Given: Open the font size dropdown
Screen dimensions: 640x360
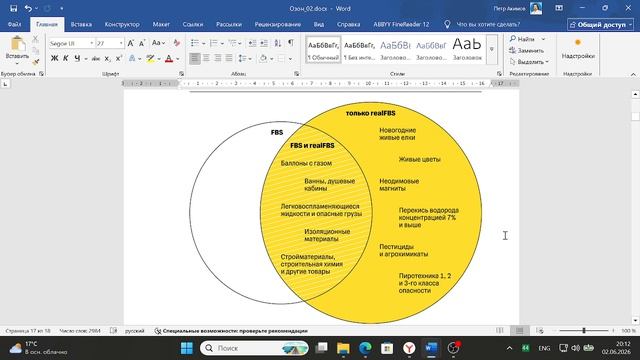Looking at the screenshot, I should point(121,43).
